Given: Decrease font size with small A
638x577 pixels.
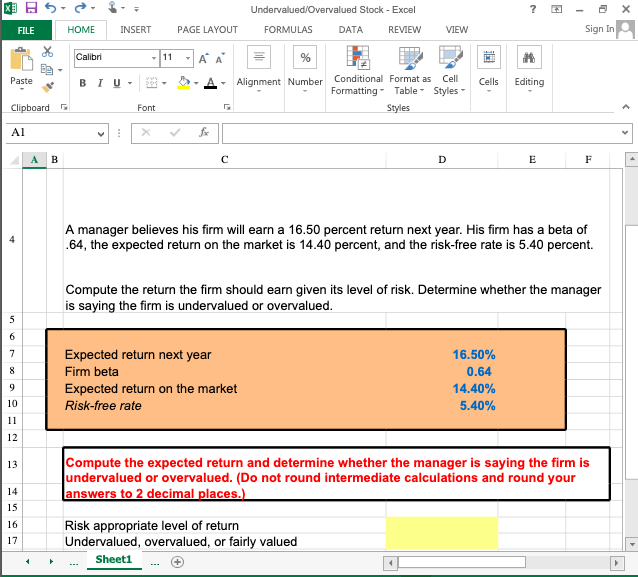Looking at the screenshot, I should pos(220,59).
